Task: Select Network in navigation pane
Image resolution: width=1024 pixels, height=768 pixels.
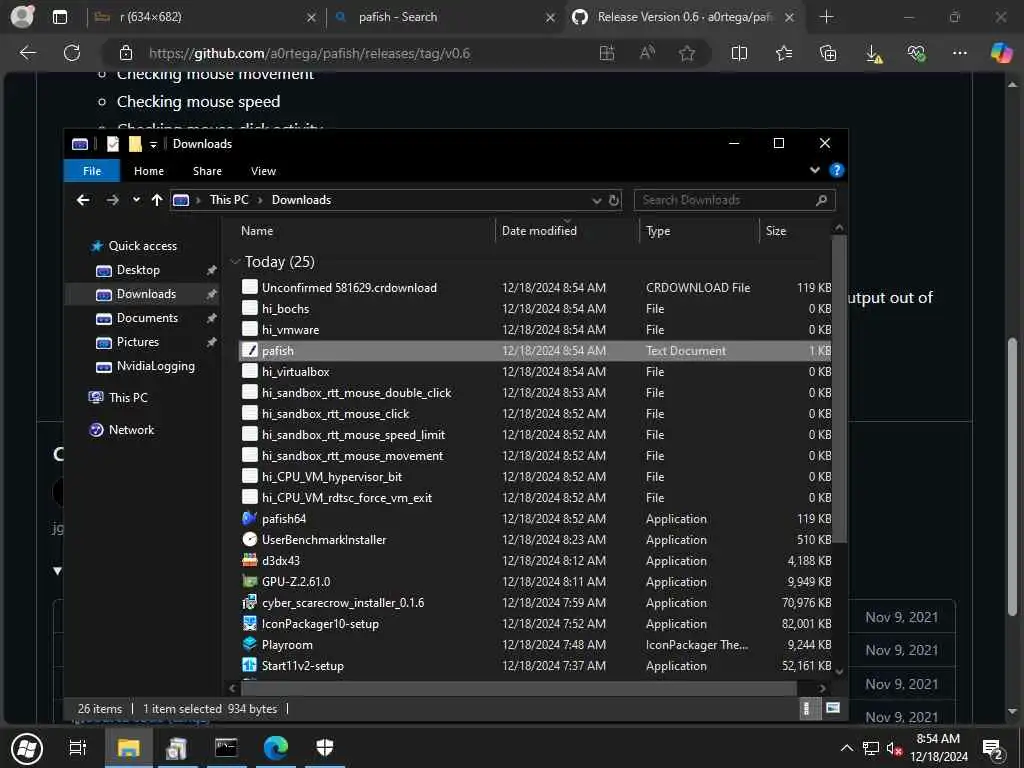Action: click(x=131, y=430)
